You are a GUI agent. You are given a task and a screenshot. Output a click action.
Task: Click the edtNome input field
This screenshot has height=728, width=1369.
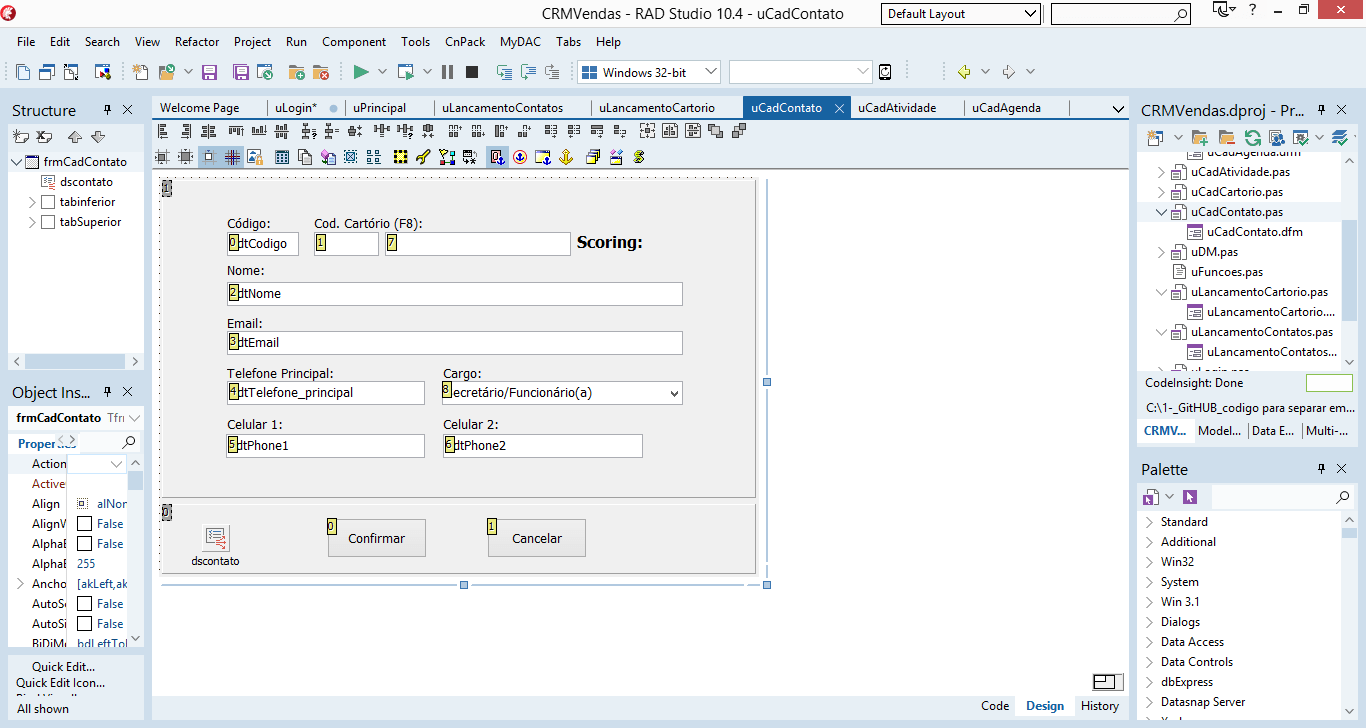click(x=455, y=293)
